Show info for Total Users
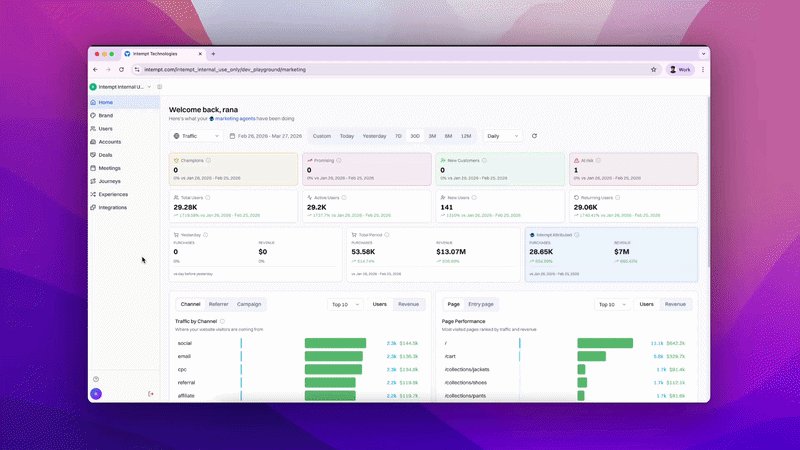The height and width of the screenshot is (450, 800). click(208, 197)
